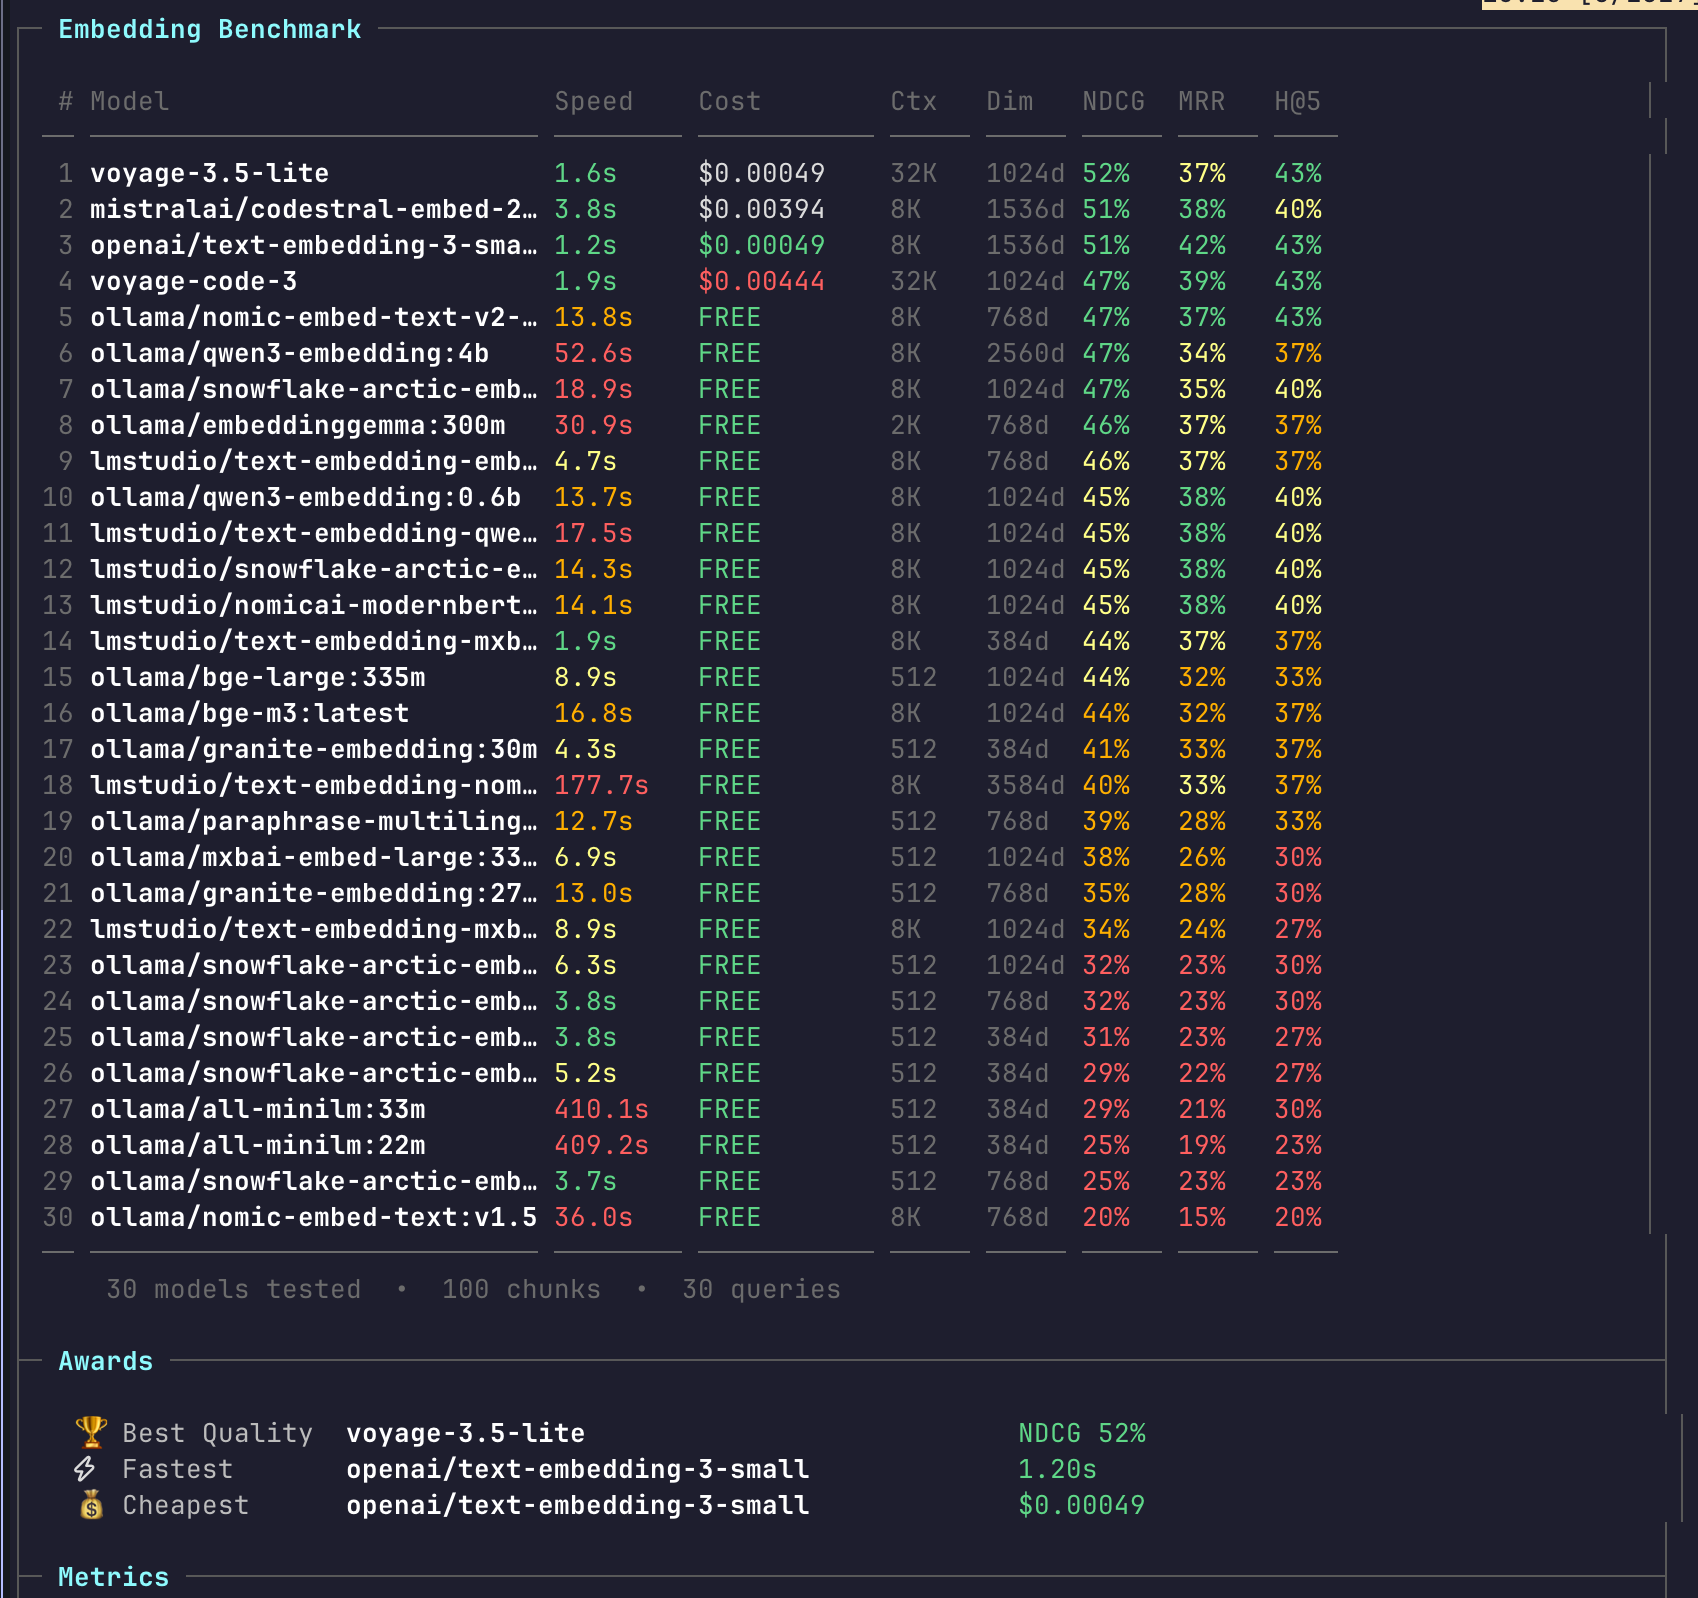This screenshot has height=1598, width=1698.
Task: Select the ollama/bge-large:335m model name
Action: point(258,677)
